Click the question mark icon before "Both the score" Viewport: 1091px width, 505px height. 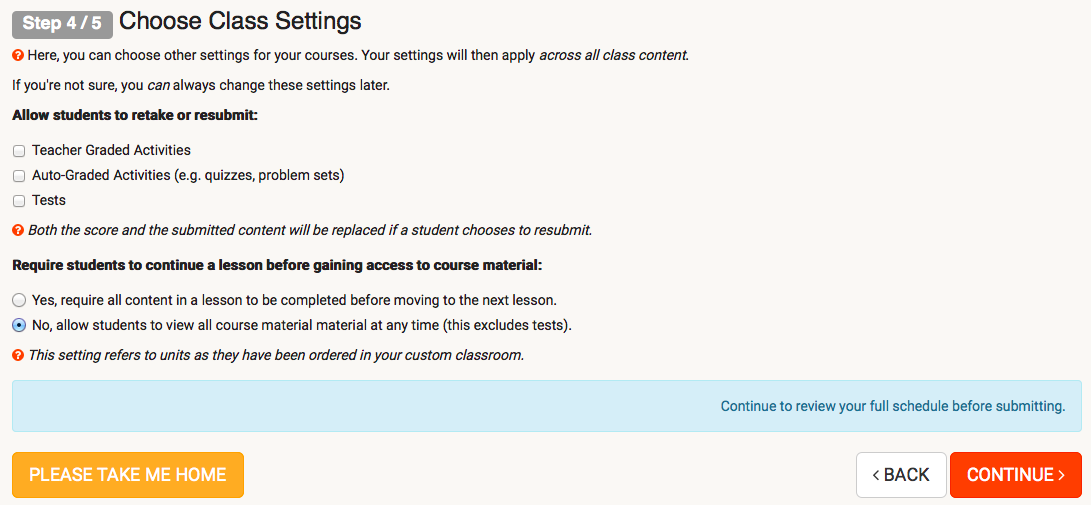[x=18, y=230]
